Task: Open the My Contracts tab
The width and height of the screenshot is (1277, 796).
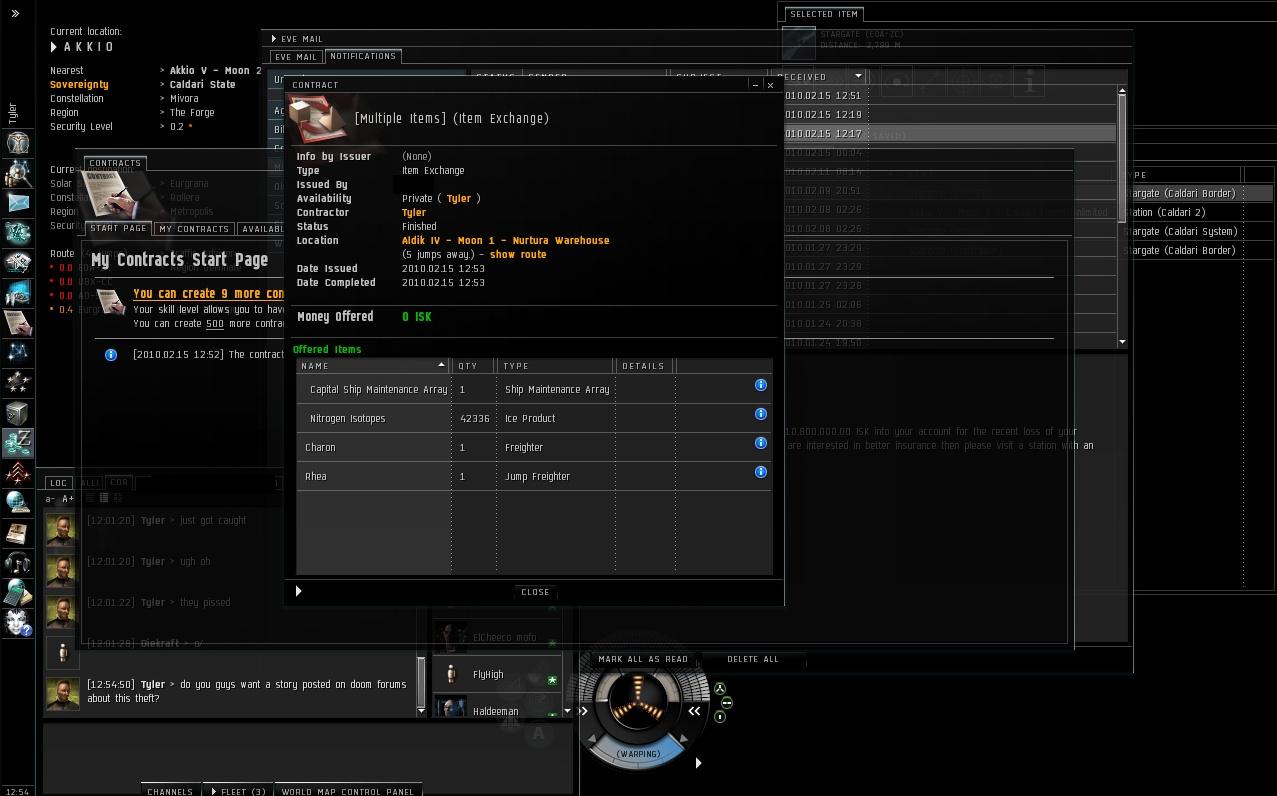Action: click(x=195, y=229)
